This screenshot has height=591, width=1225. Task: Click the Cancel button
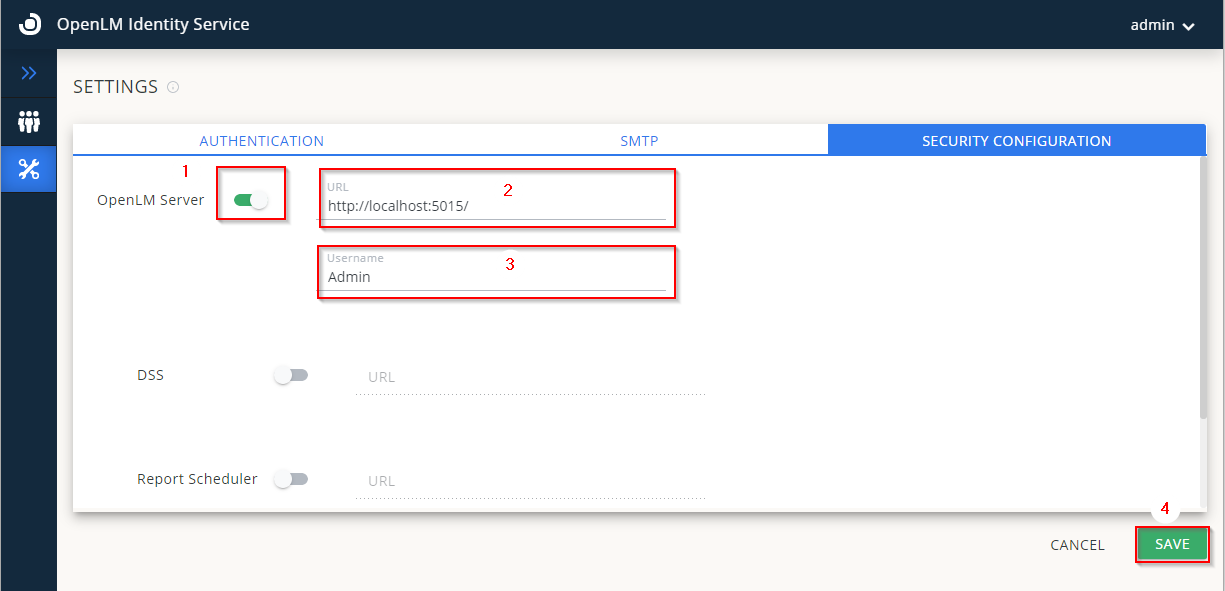tap(1077, 545)
